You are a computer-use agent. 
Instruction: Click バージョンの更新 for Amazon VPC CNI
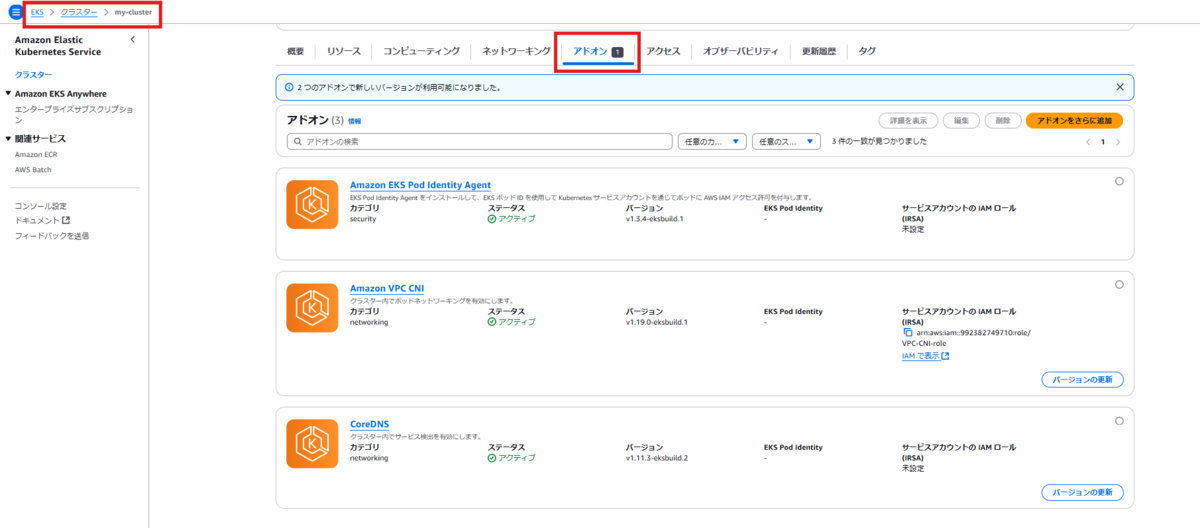1082,380
